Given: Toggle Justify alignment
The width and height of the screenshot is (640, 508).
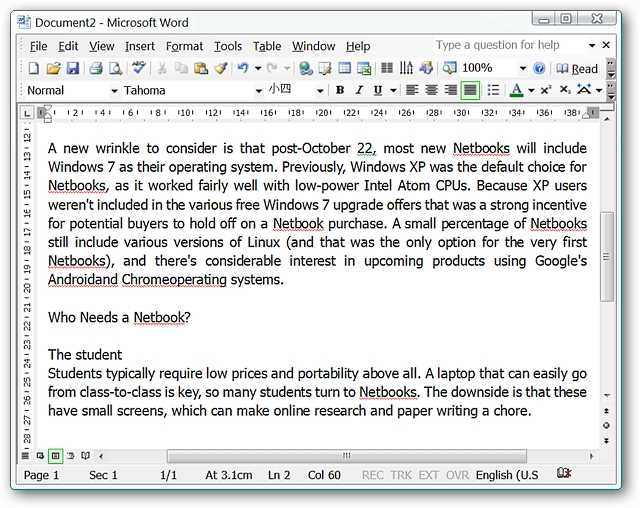Looking at the screenshot, I should tap(470, 90).
